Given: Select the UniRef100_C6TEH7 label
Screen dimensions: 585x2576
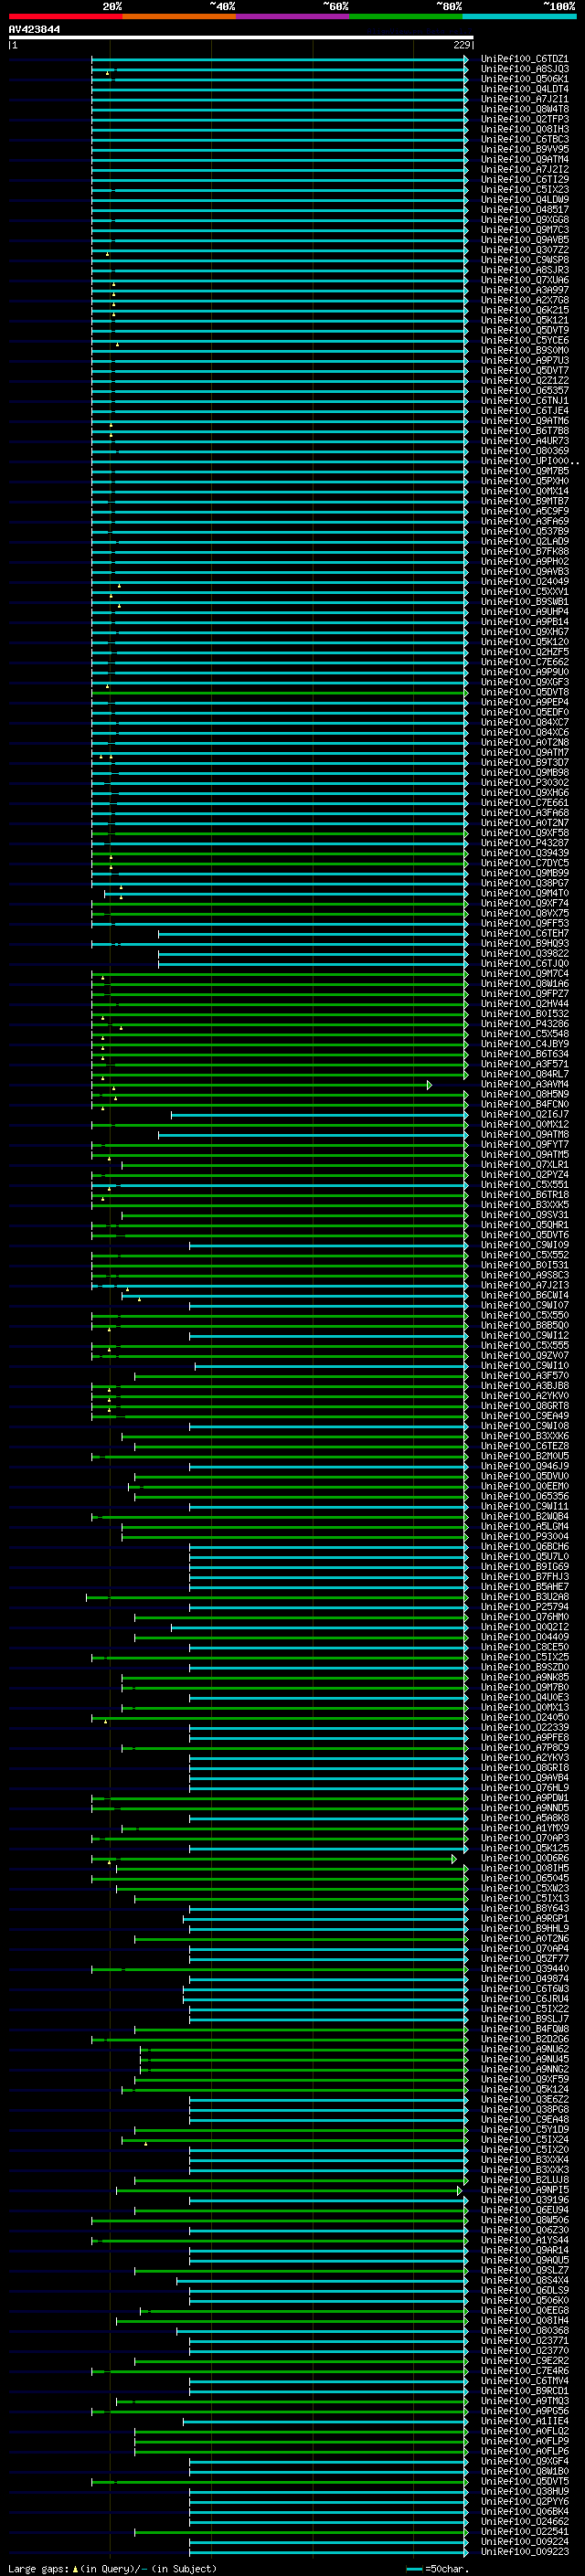Looking at the screenshot, I should 524,933.
